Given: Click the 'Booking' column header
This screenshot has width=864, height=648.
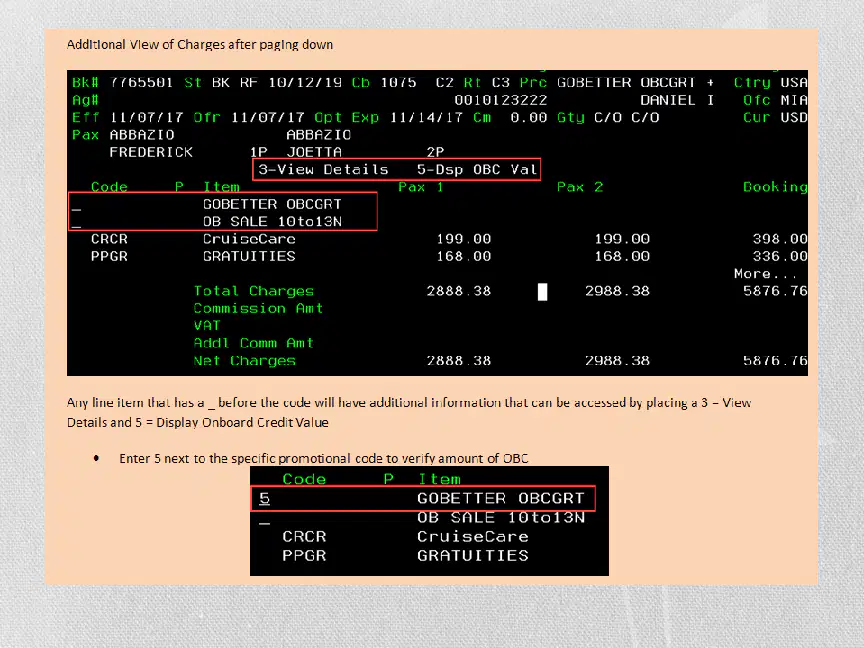Looking at the screenshot, I should click(775, 187).
